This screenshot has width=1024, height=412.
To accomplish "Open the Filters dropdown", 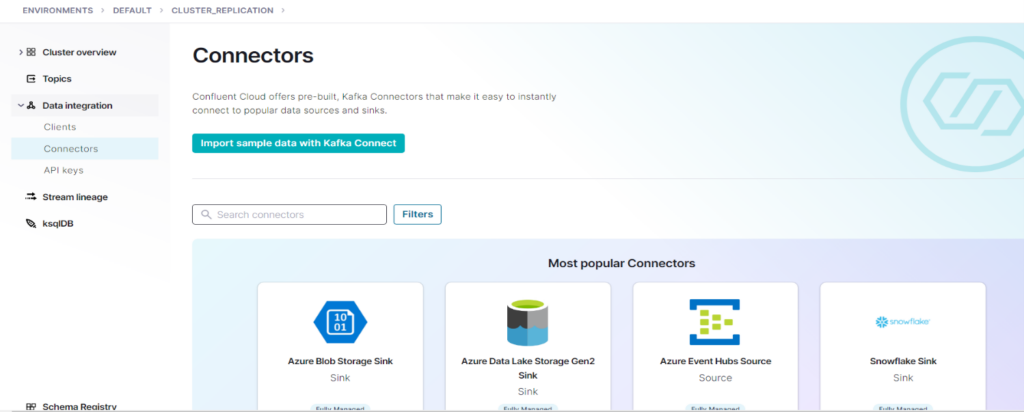I will click(417, 214).
